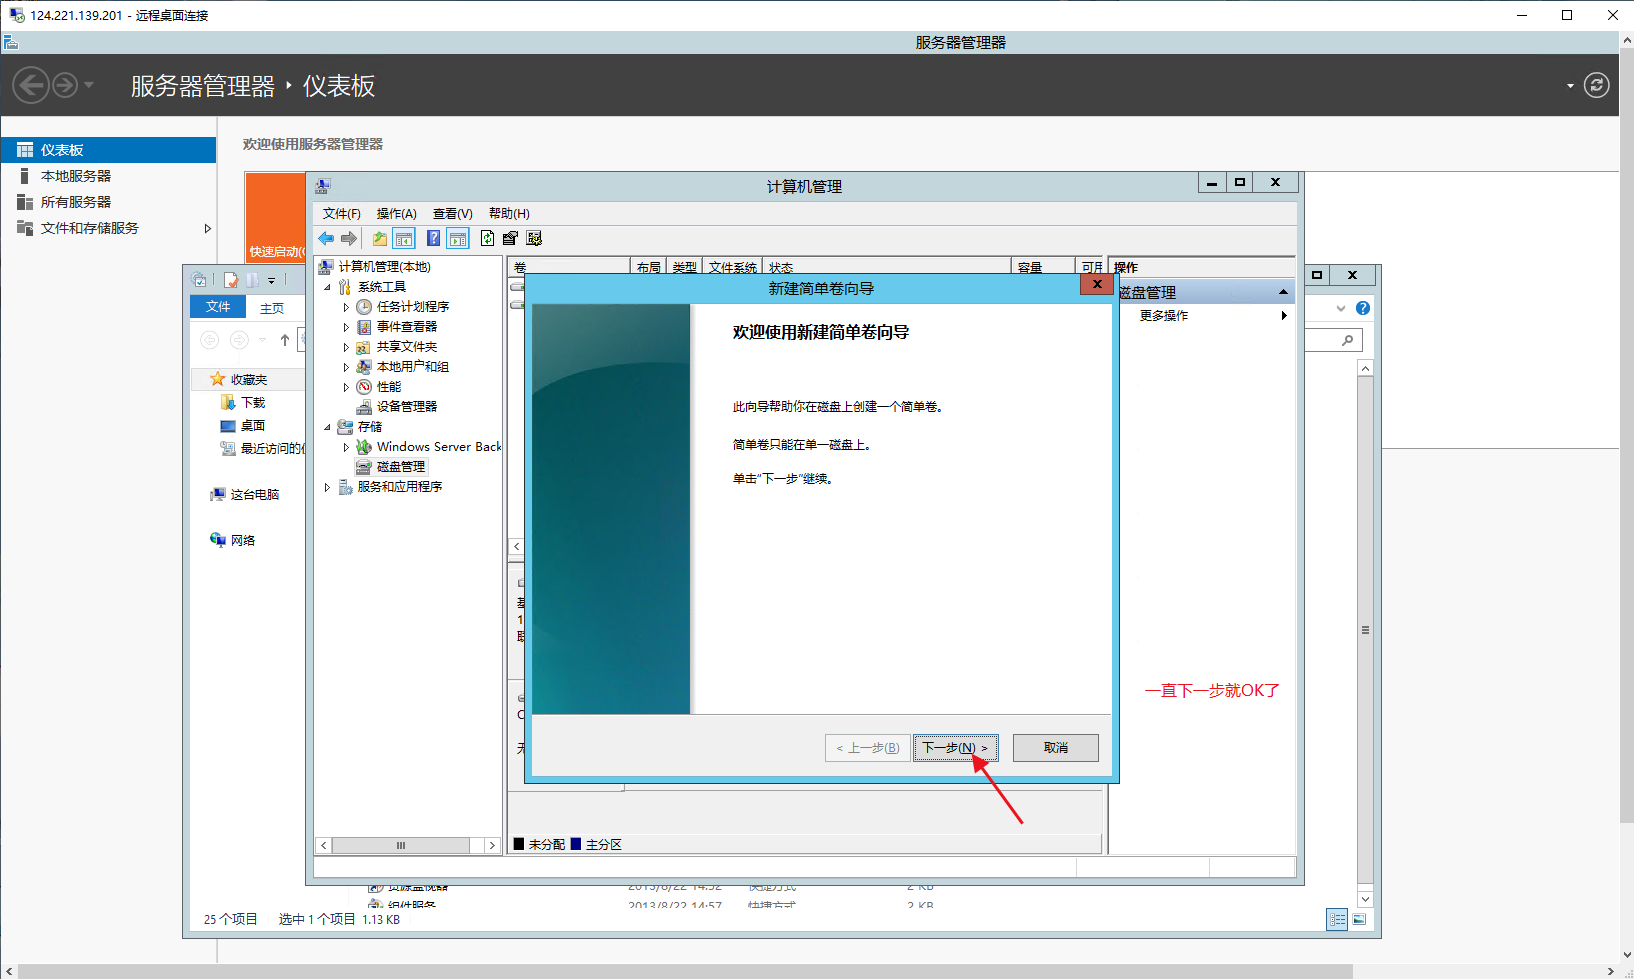Screen dimensions: 1634x979
Task: Select 本地服务器 in Server Manager sidebar
Action: (x=76, y=176)
